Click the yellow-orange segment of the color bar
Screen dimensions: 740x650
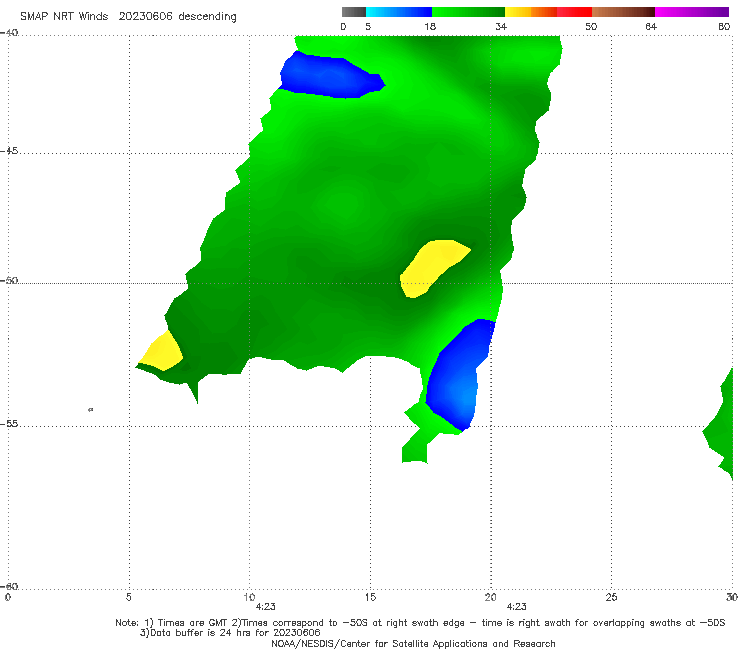coord(531,12)
